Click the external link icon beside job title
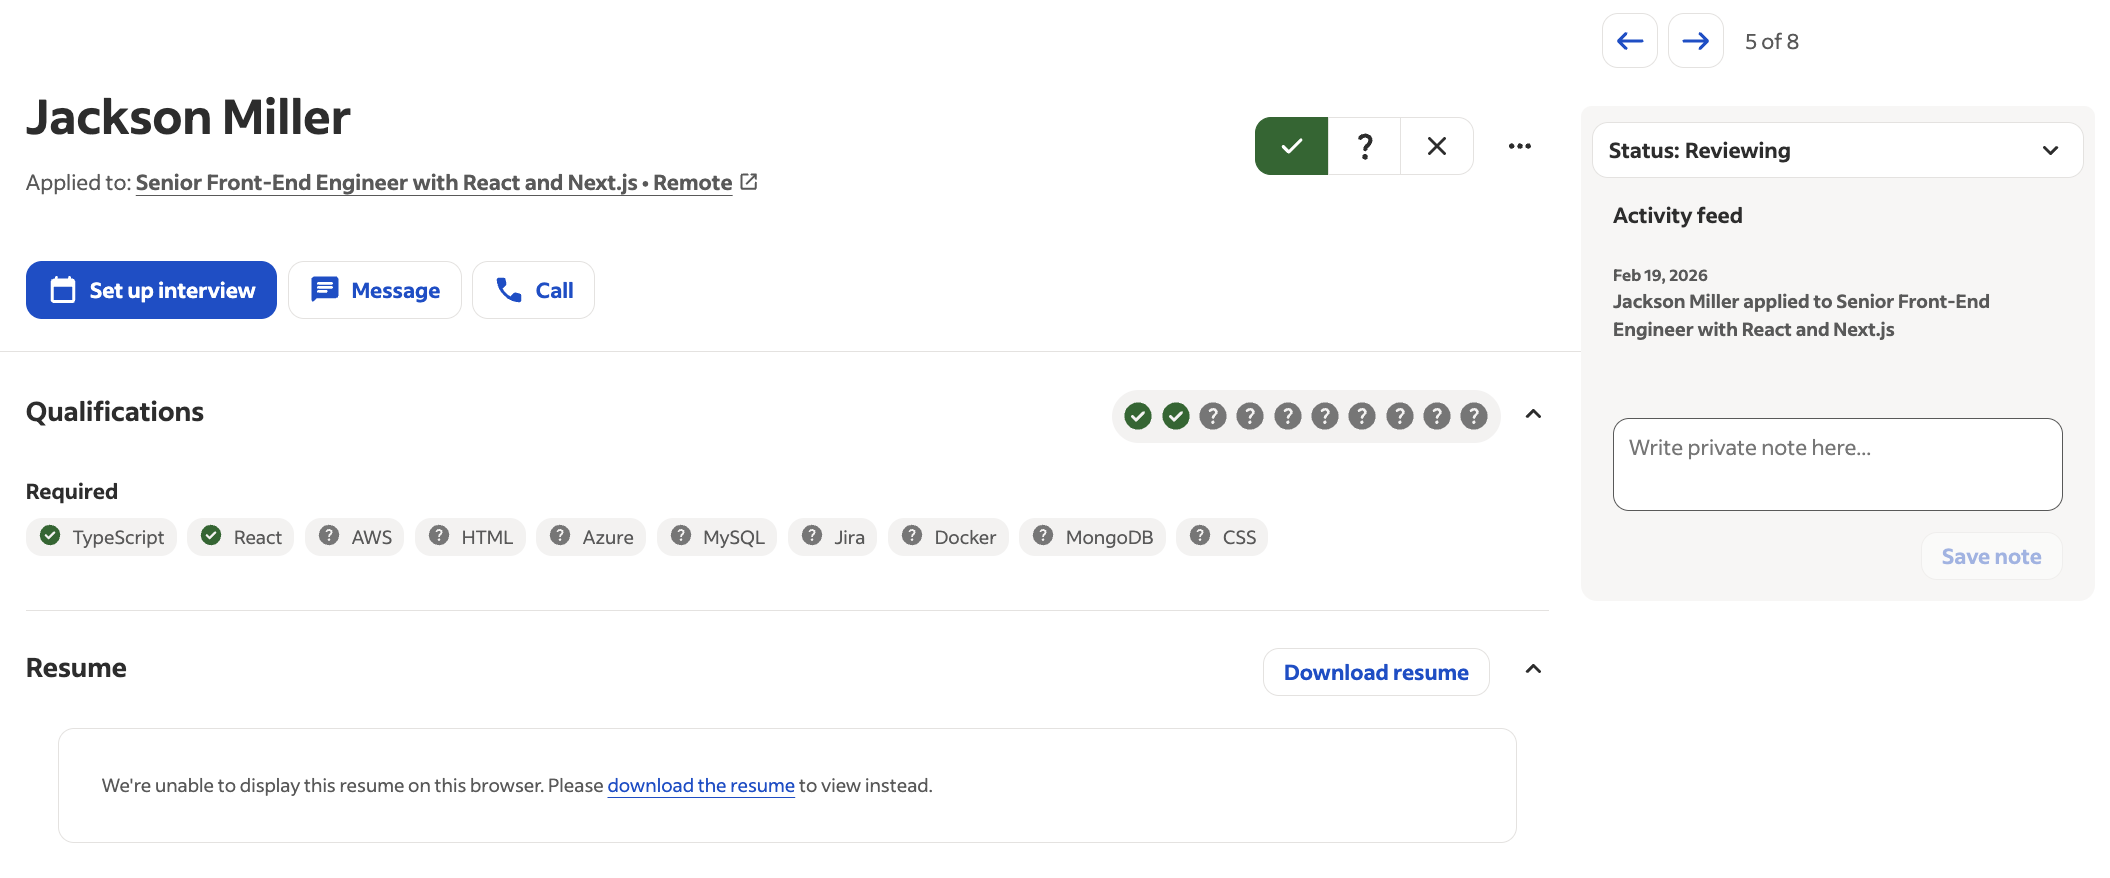Viewport: 2110px width, 878px height. click(x=748, y=182)
